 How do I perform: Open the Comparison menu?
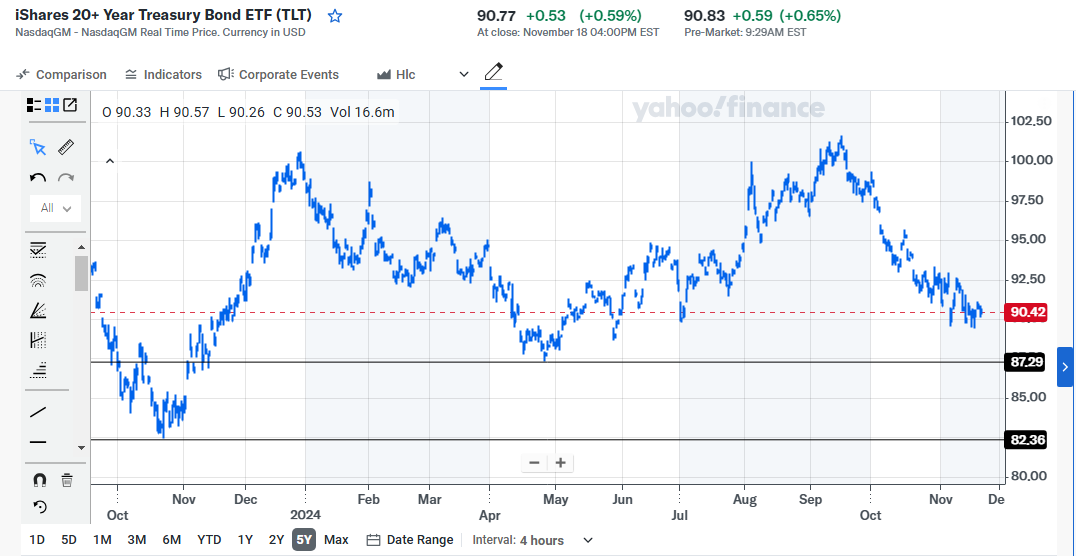[62, 74]
